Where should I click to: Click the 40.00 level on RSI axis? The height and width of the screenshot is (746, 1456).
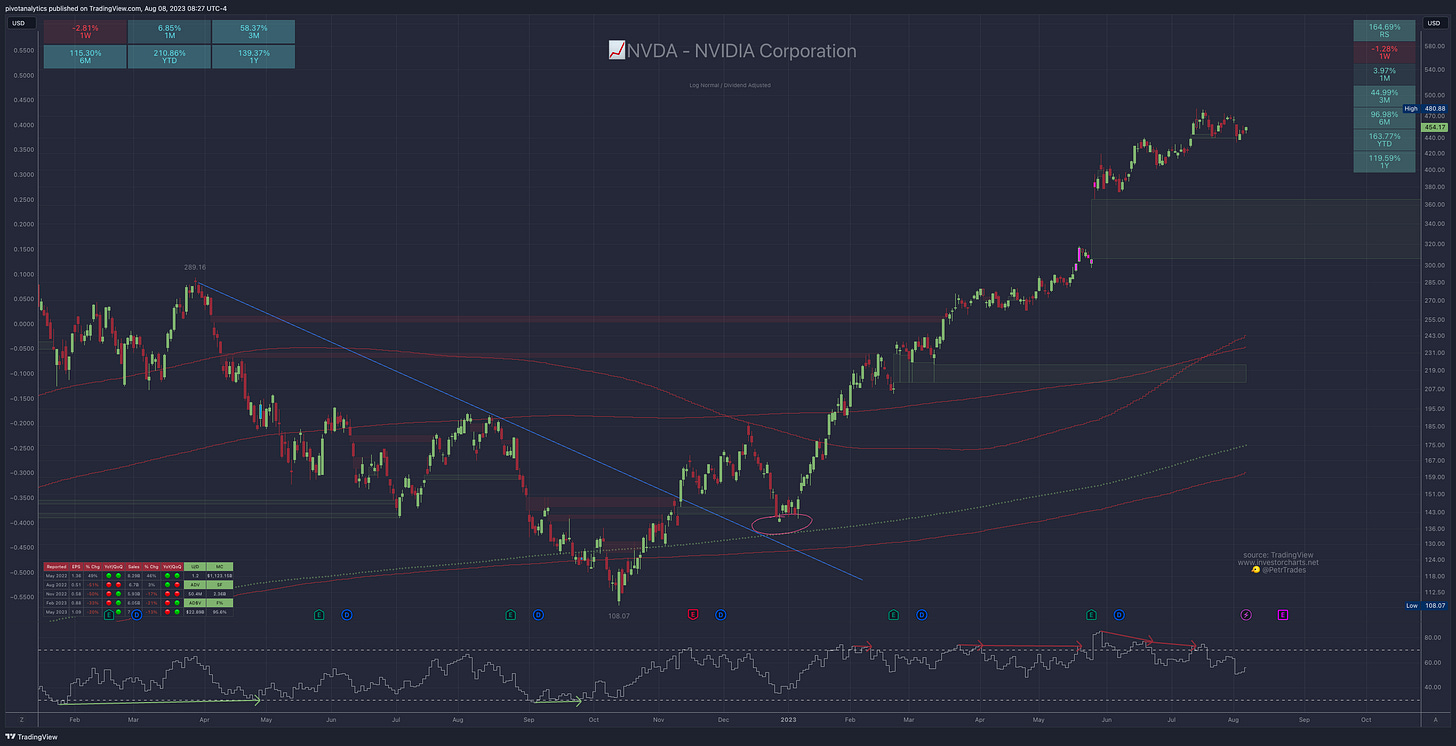(x=1431, y=688)
